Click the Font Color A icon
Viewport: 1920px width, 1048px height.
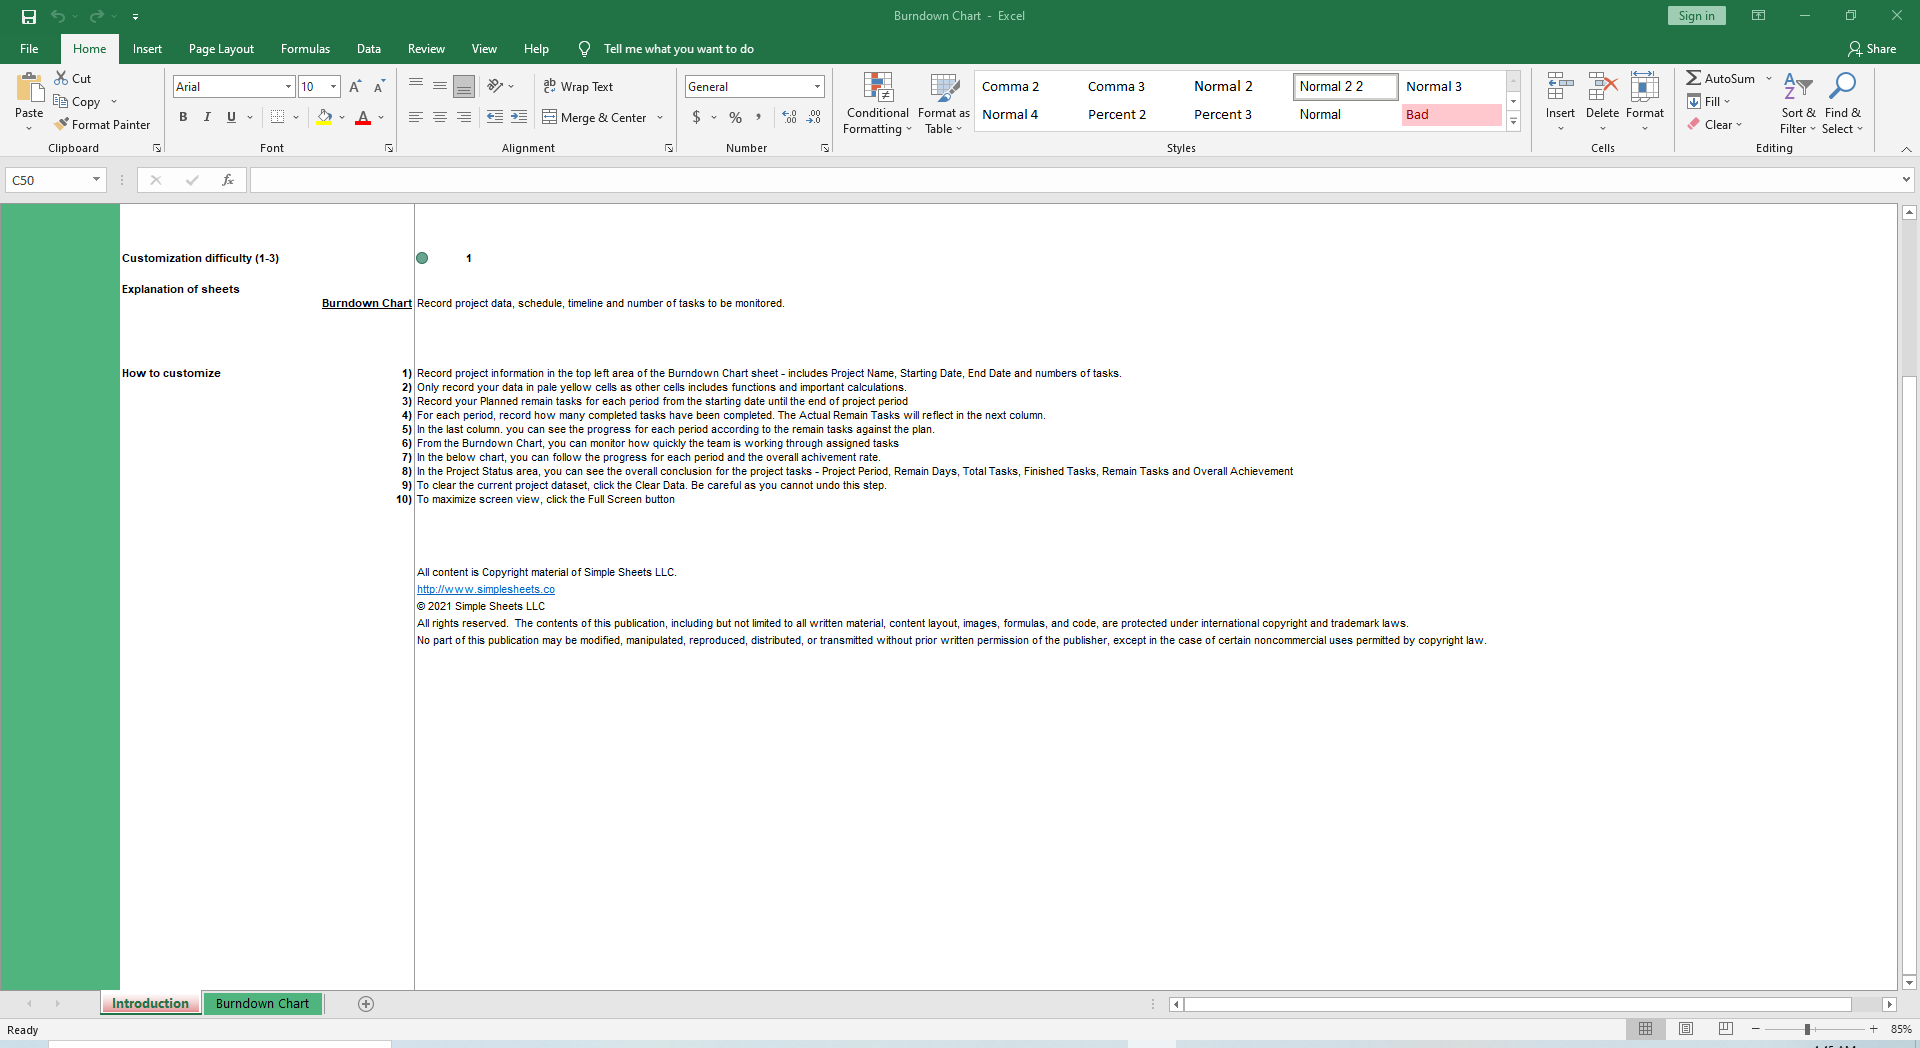[363, 117]
